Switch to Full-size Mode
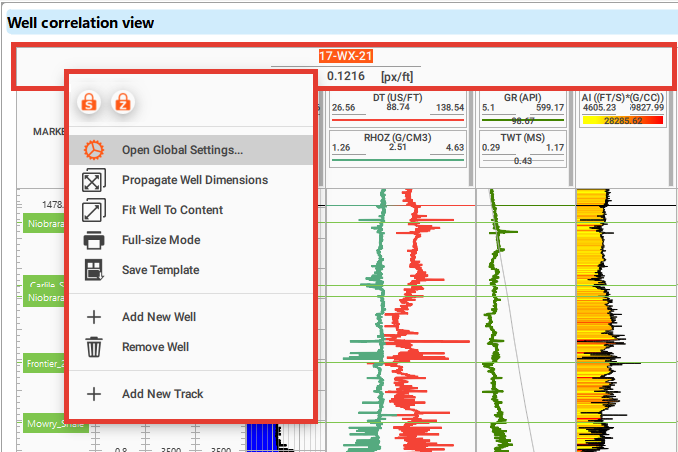Viewport: 678px width, 452px height. (191, 240)
